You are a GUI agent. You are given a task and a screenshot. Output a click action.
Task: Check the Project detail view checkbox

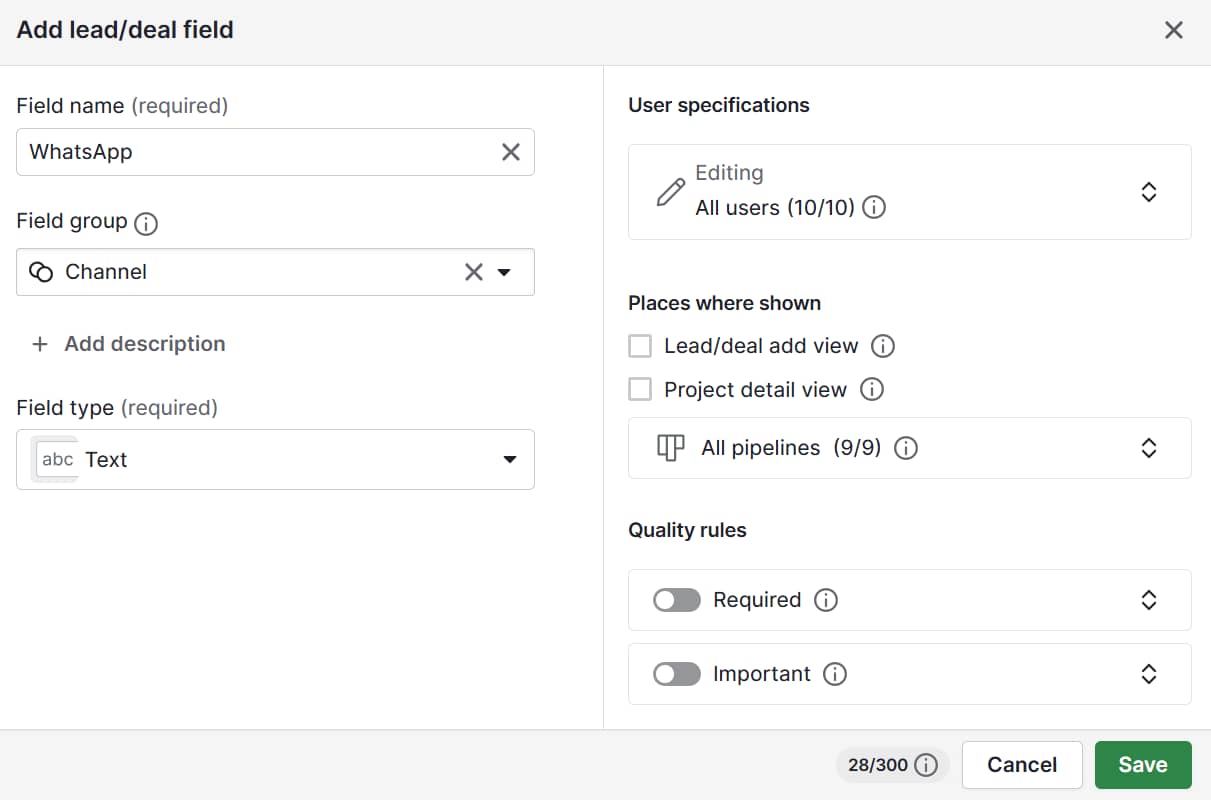click(x=639, y=390)
